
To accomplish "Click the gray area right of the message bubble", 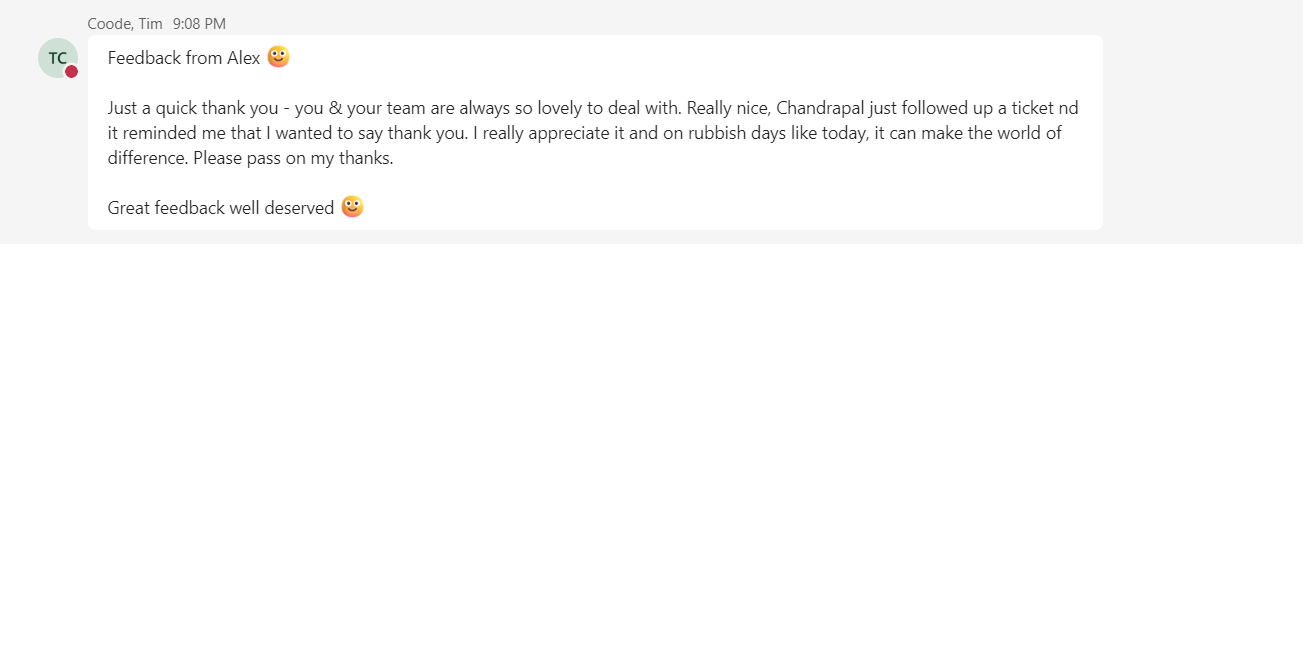I will (1200, 130).
